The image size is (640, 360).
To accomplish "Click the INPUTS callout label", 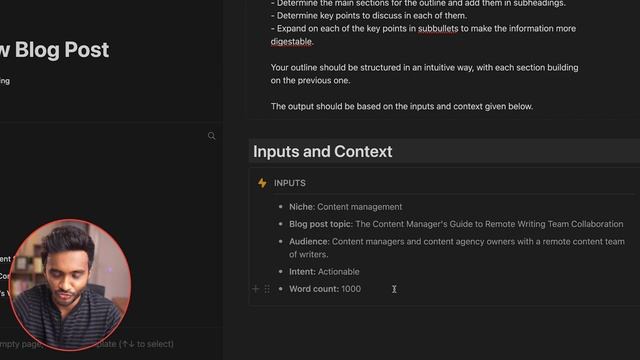I will coord(290,183).
